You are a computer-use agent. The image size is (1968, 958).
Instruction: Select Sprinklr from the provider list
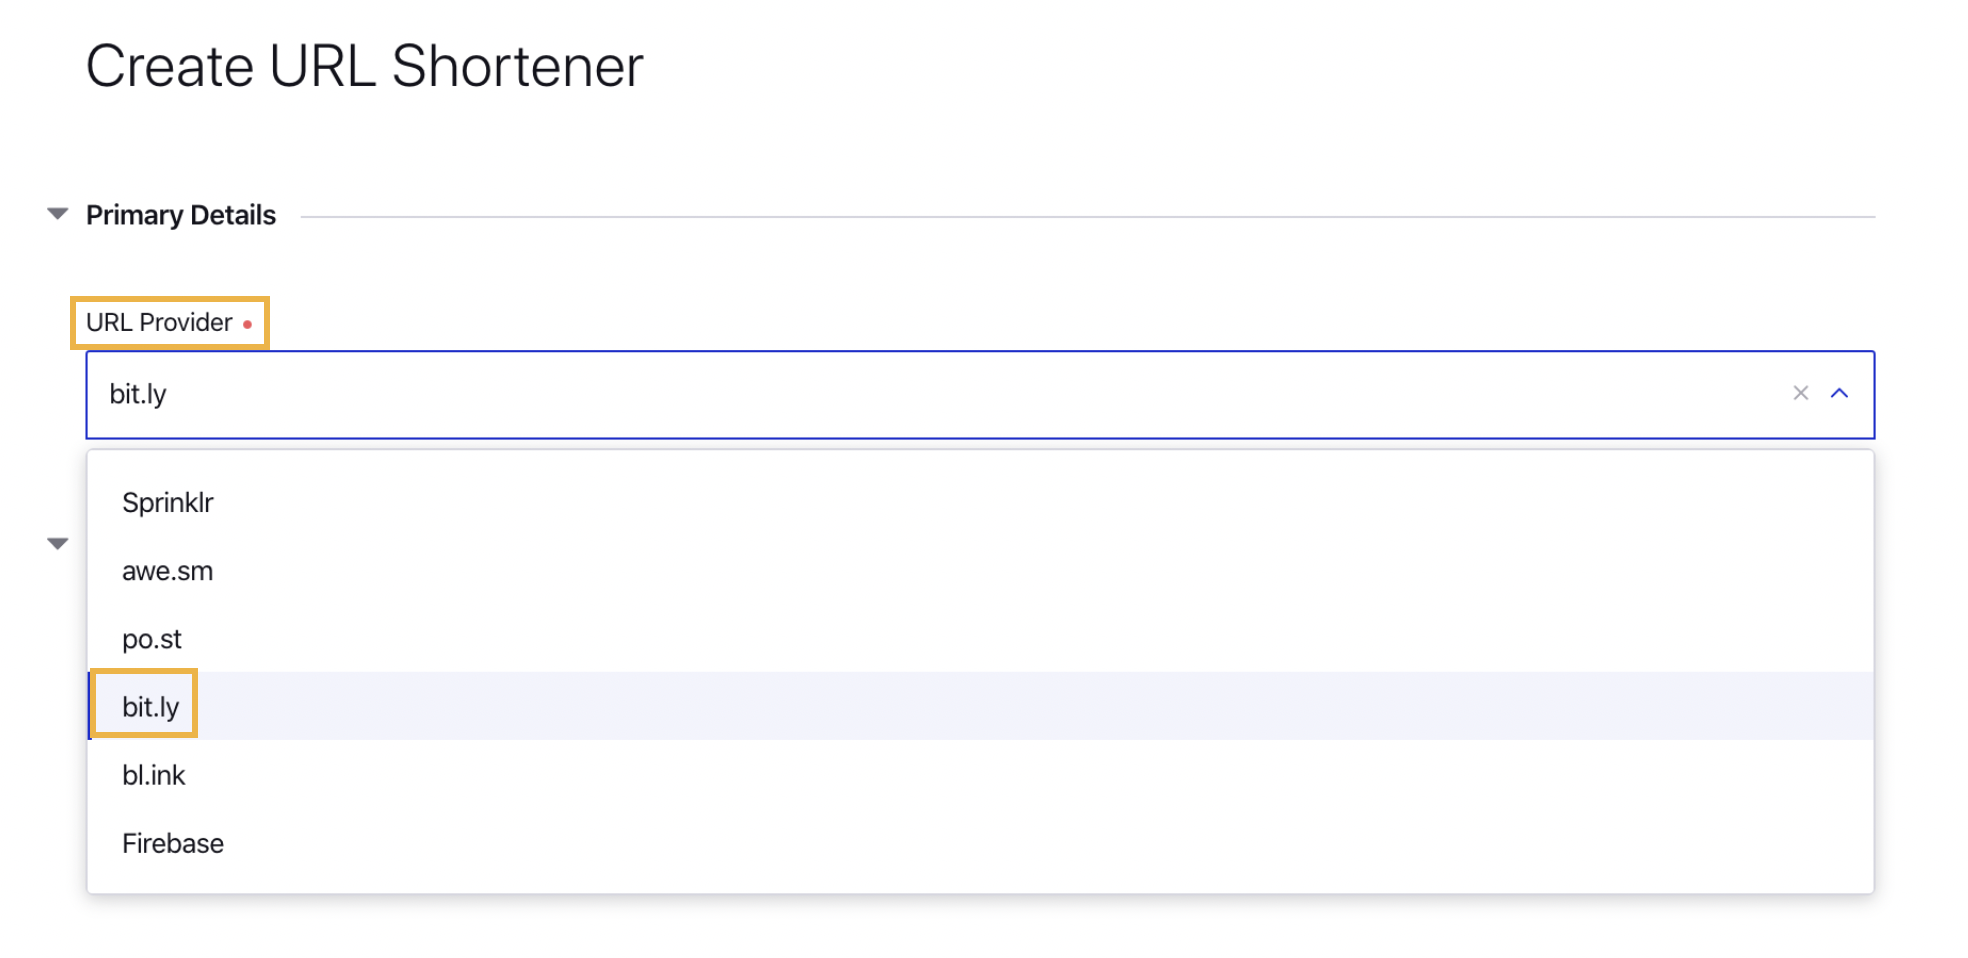(168, 503)
